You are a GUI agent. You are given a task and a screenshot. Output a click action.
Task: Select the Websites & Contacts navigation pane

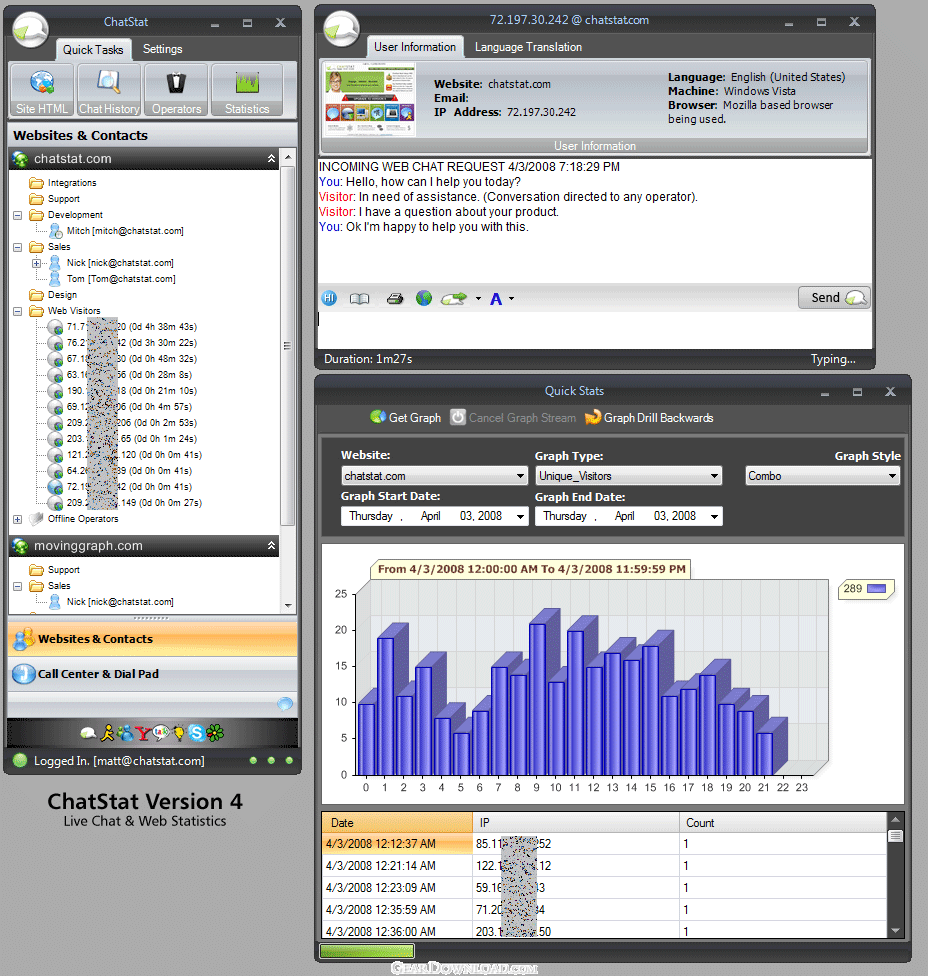coord(152,639)
